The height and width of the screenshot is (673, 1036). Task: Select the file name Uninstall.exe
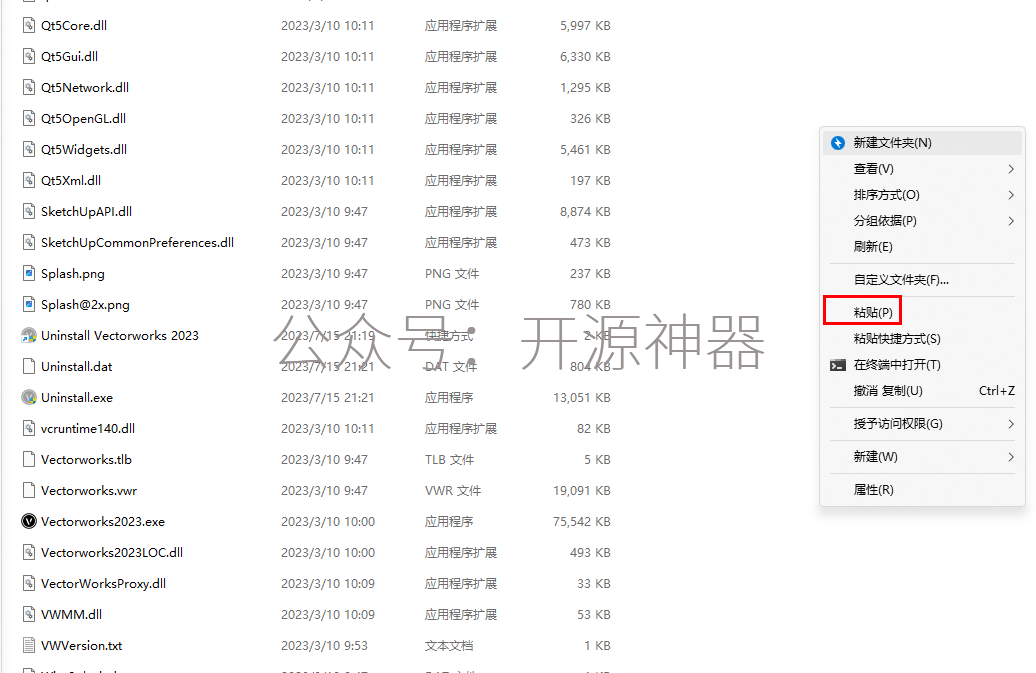tap(77, 398)
